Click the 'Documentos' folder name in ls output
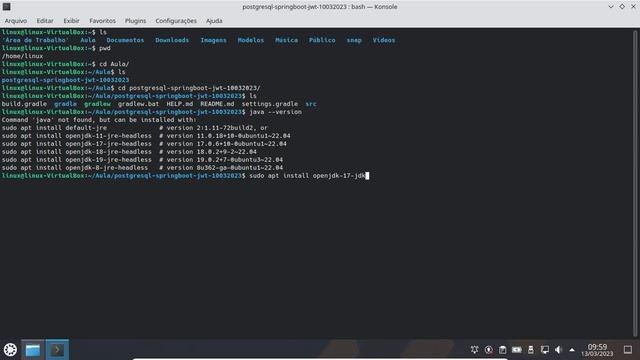The image size is (640, 360). coord(125,40)
